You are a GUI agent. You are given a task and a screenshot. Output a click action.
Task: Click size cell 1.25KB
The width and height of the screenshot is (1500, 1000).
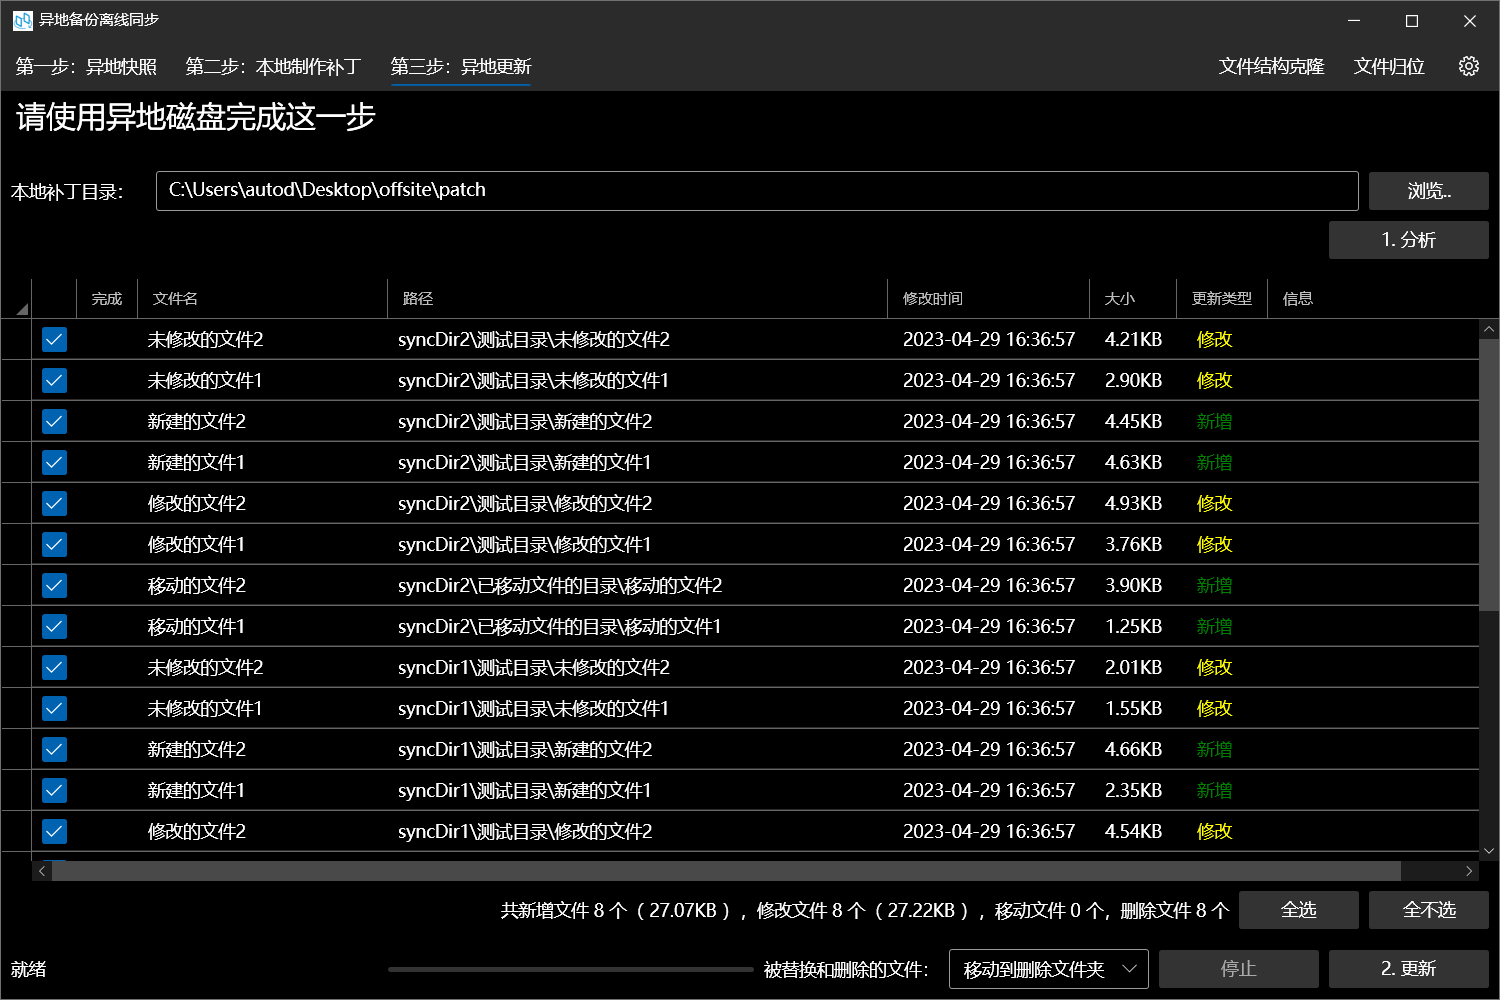coord(1133,627)
